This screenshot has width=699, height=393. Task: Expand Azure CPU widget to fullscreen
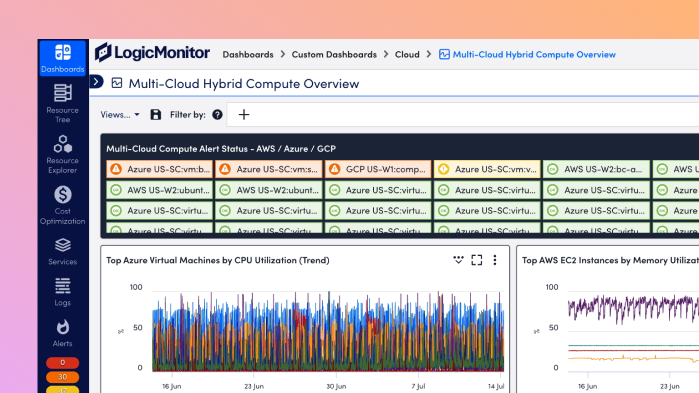point(477,260)
